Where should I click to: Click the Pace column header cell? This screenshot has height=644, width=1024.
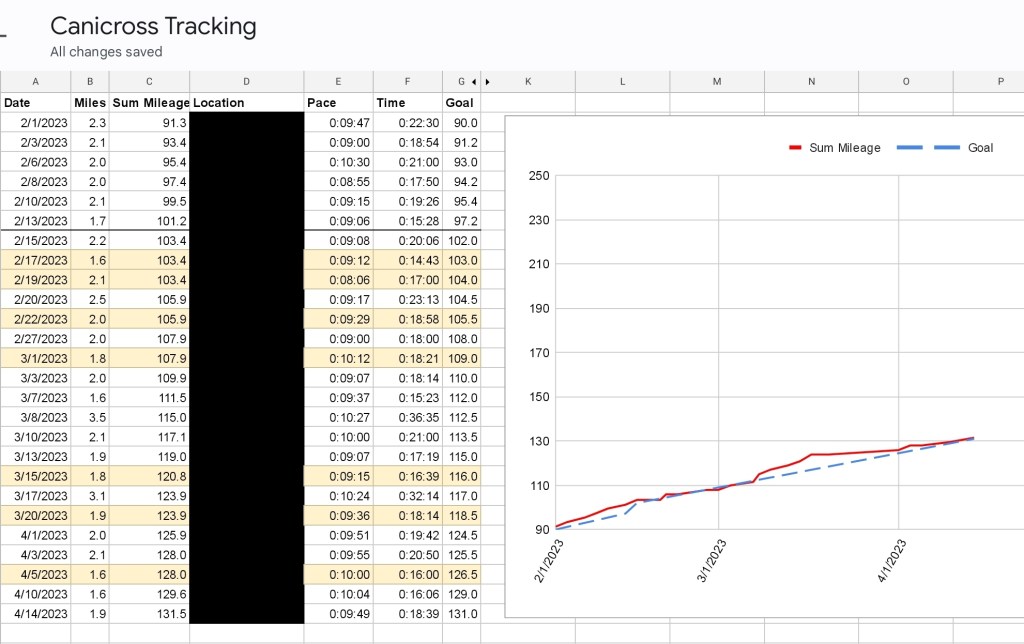(338, 102)
